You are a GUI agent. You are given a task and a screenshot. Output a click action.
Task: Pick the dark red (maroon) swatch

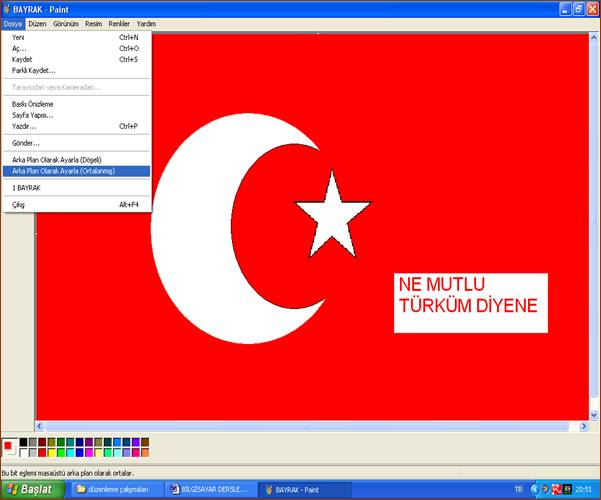coord(42,442)
